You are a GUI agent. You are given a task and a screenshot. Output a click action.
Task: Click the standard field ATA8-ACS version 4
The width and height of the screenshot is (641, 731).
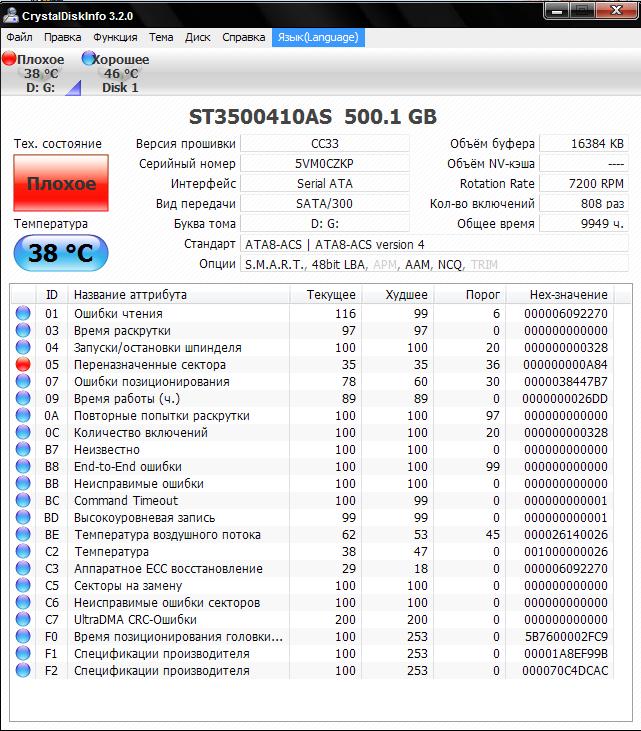pyautogui.click(x=434, y=244)
